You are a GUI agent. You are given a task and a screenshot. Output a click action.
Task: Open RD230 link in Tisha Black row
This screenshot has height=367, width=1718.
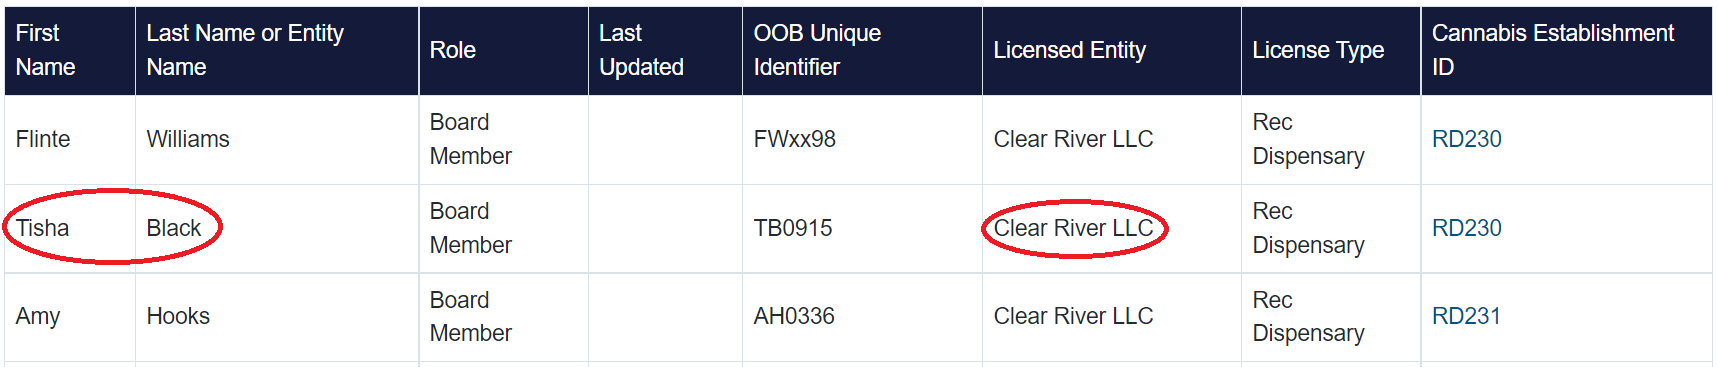point(1466,228)
